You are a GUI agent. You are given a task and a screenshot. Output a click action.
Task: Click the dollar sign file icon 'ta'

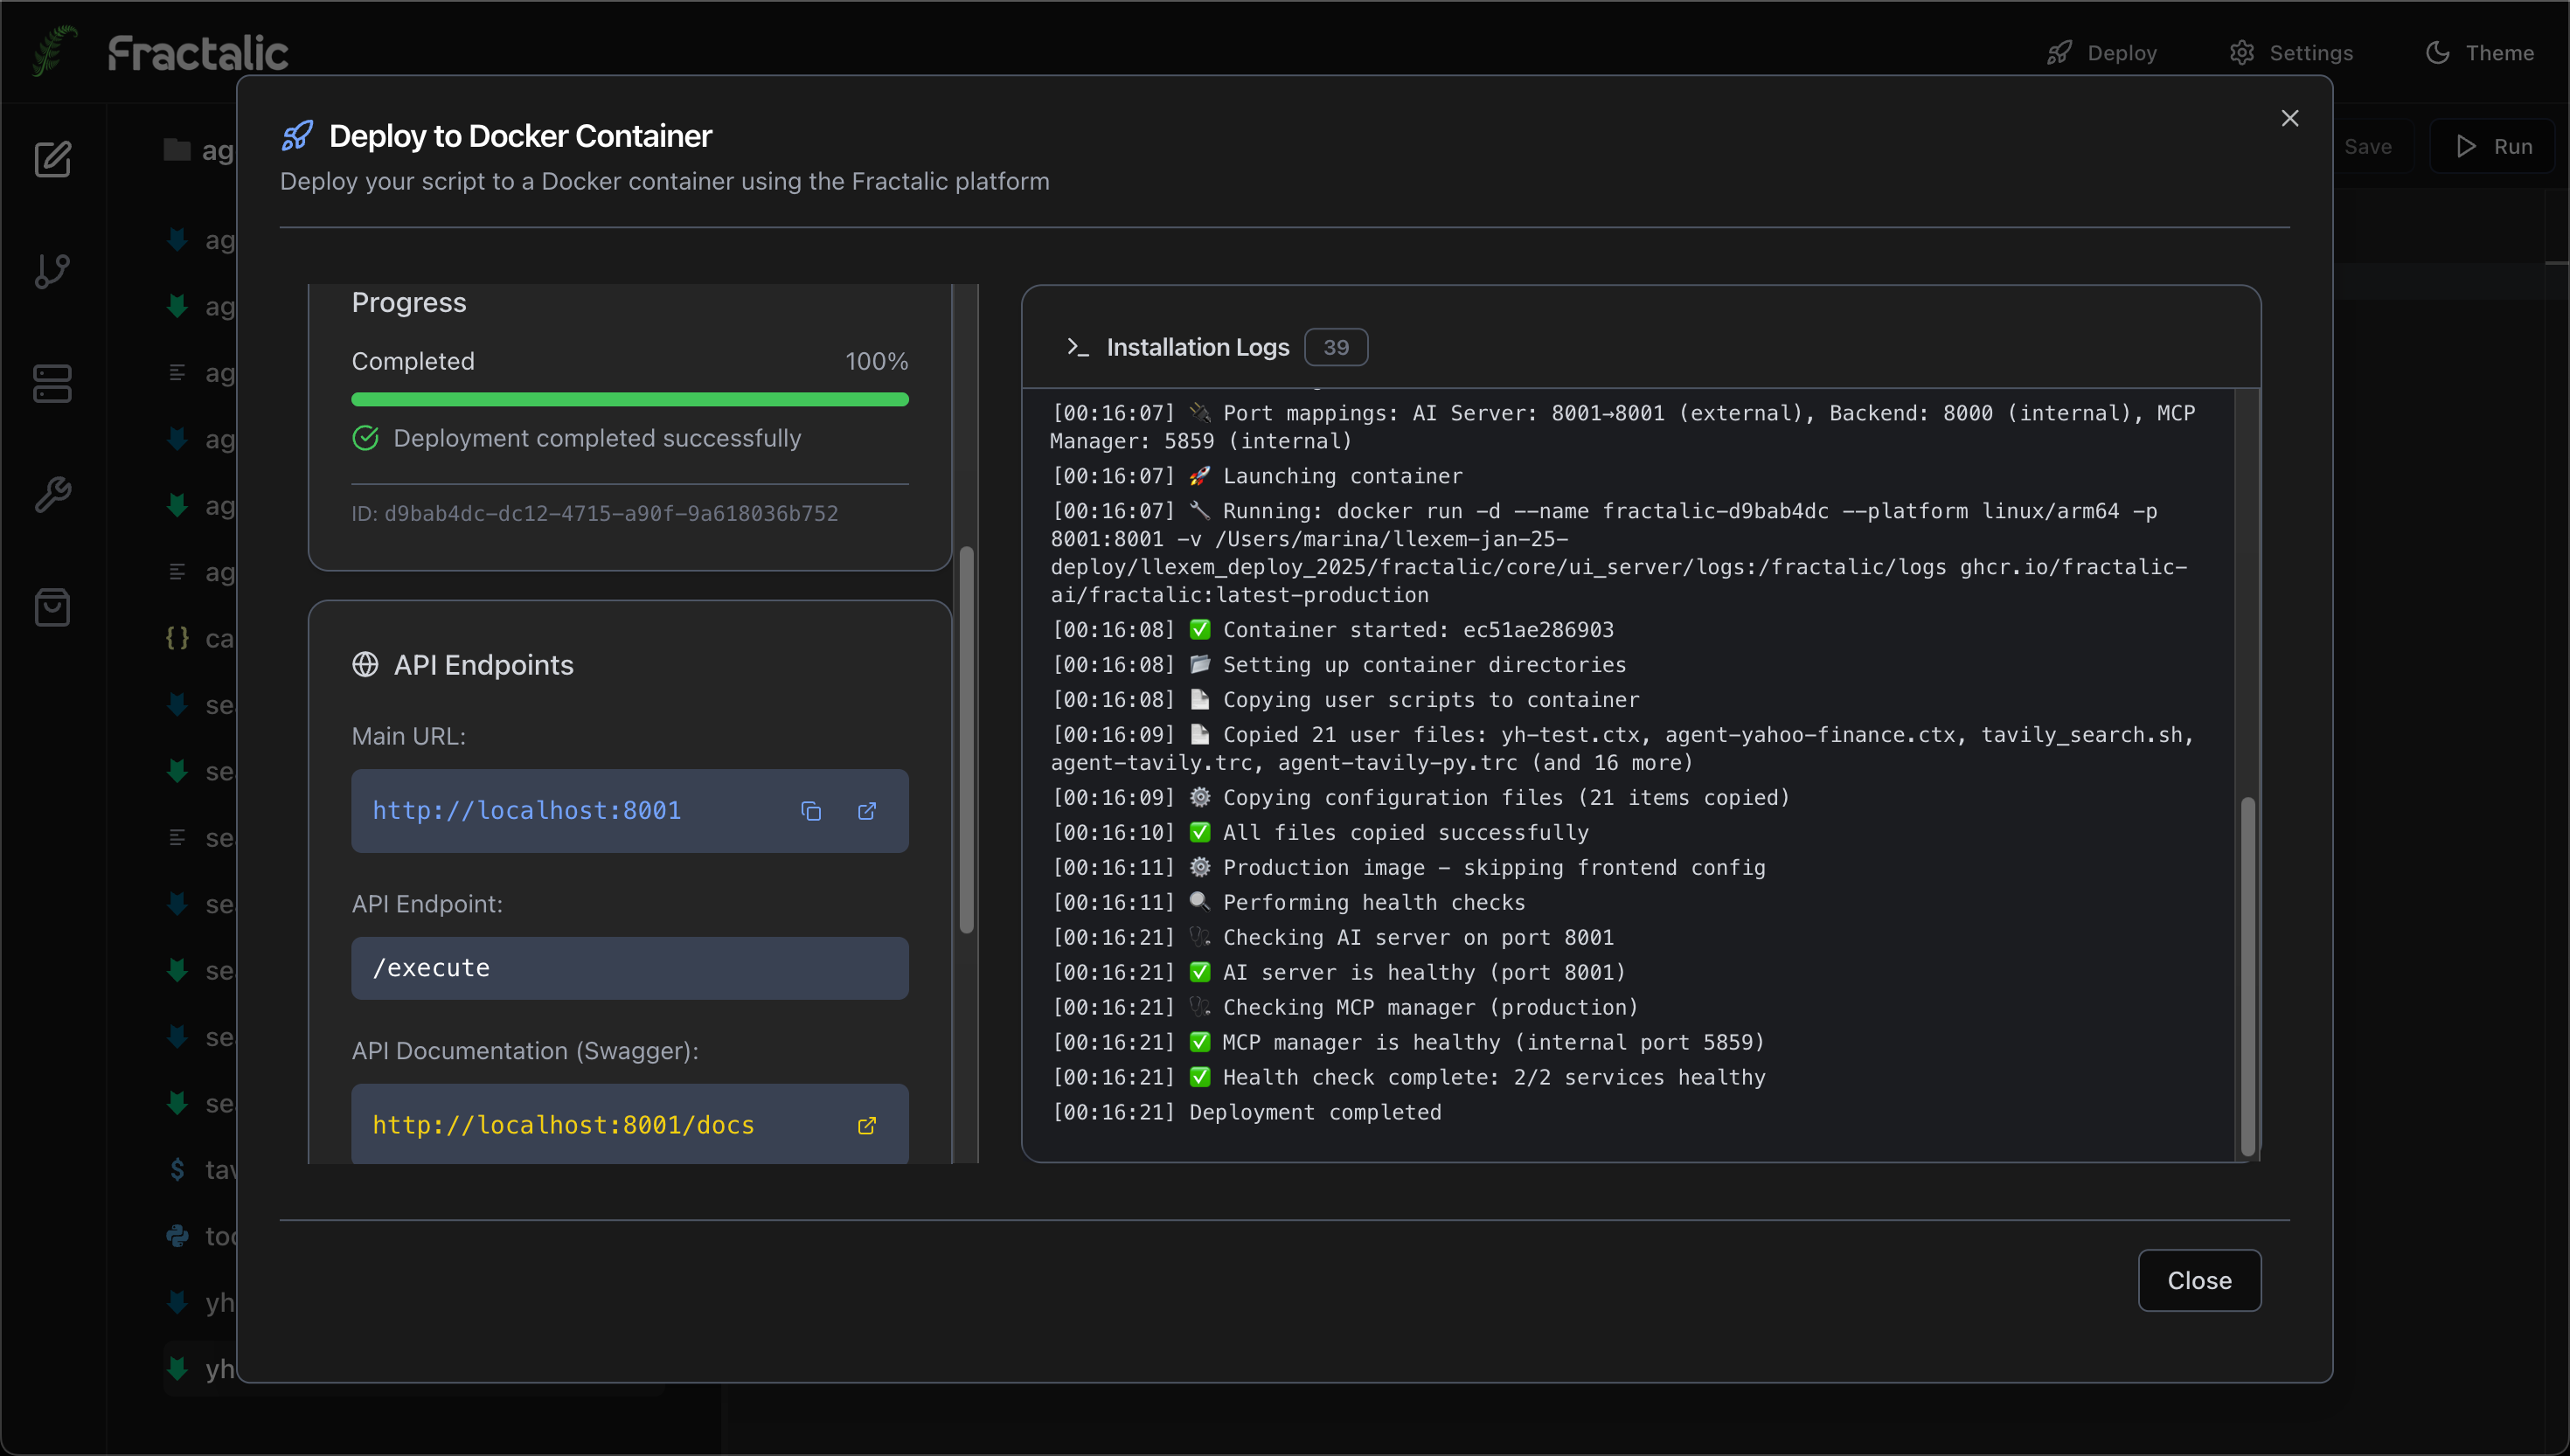177,1169
